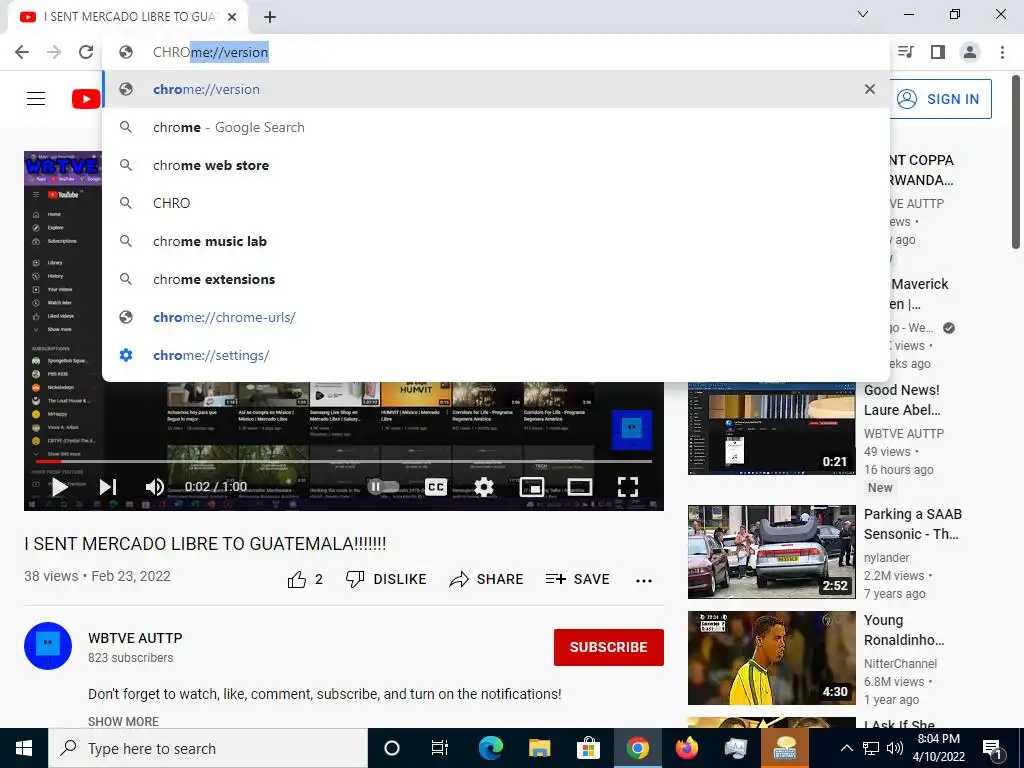Open Chrome's three-dot menu
The width and height of the screenshot is (1024, 768).
[x=1002, y=52]
